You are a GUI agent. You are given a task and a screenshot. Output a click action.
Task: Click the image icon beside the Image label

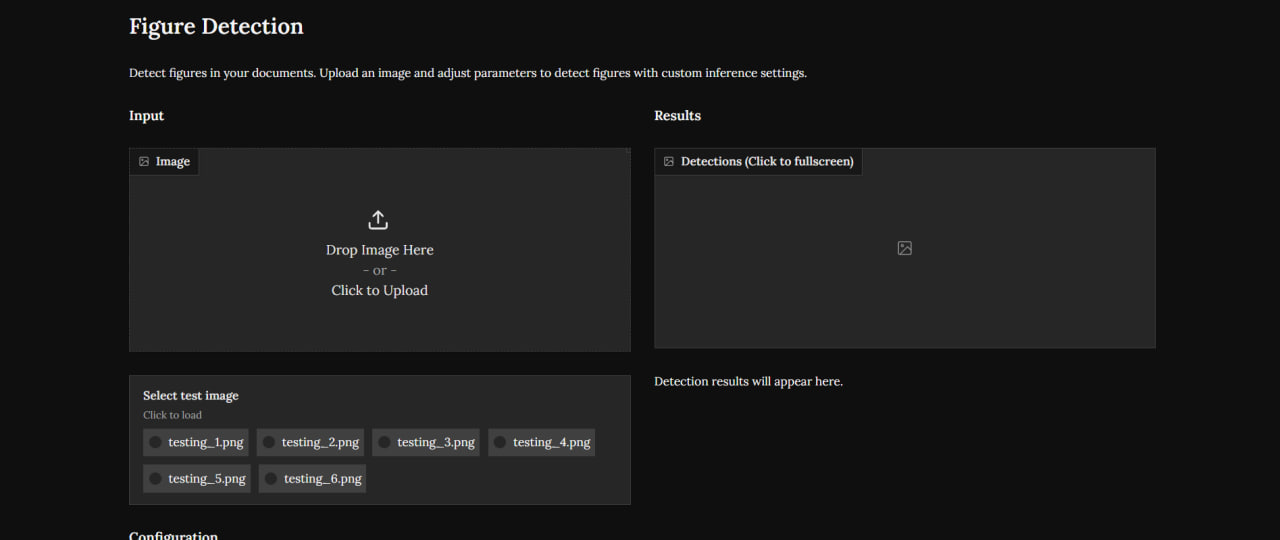point(144,161)
